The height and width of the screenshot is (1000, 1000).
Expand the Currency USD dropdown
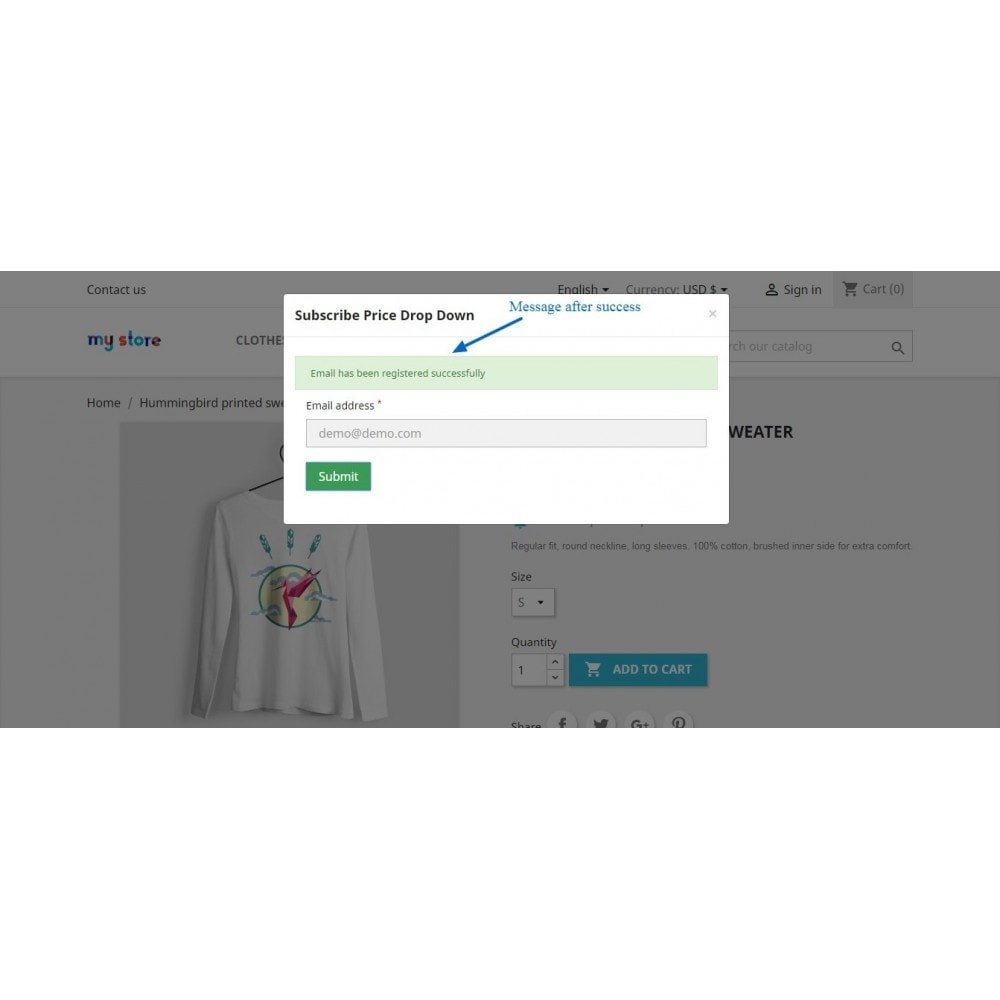(x=676, y=288)
